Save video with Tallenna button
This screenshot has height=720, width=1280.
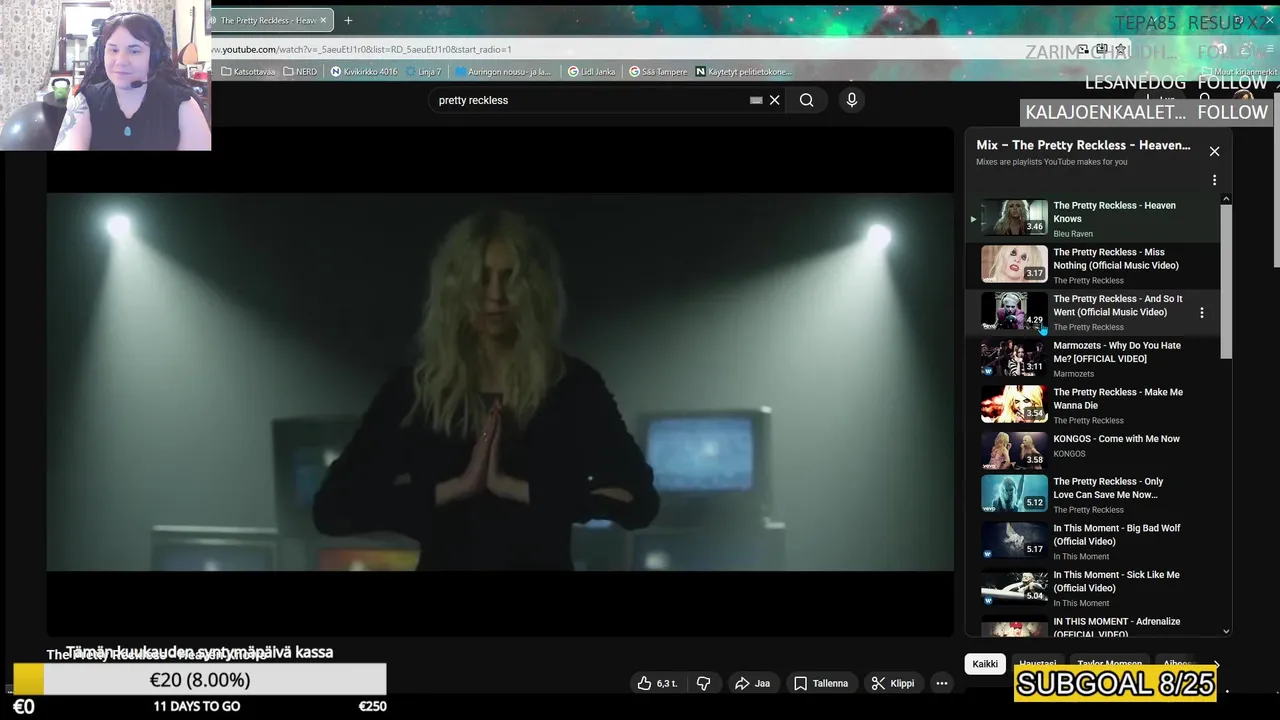(820, 683)
